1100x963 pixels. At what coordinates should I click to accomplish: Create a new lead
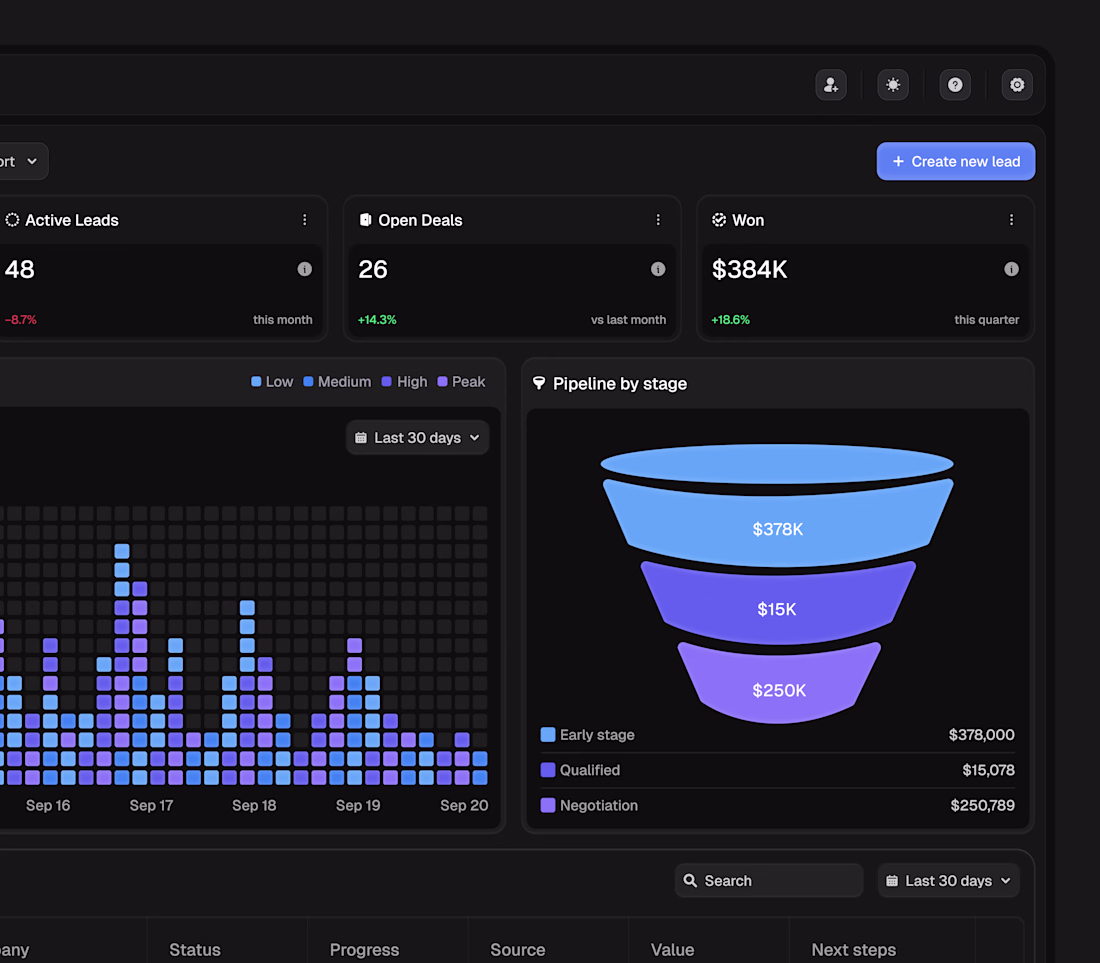pyautogui.click(x=955, y=161)
